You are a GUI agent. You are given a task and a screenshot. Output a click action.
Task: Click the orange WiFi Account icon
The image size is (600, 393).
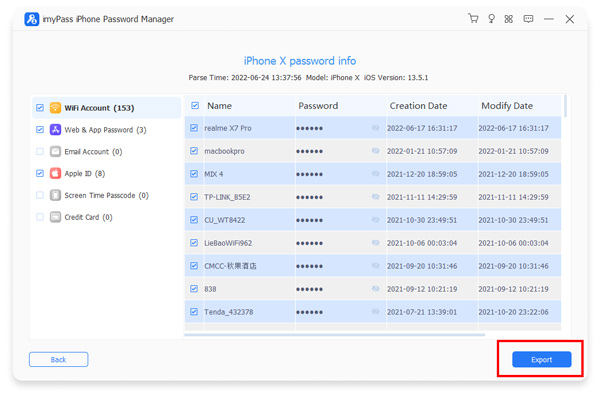click(55, 108)
